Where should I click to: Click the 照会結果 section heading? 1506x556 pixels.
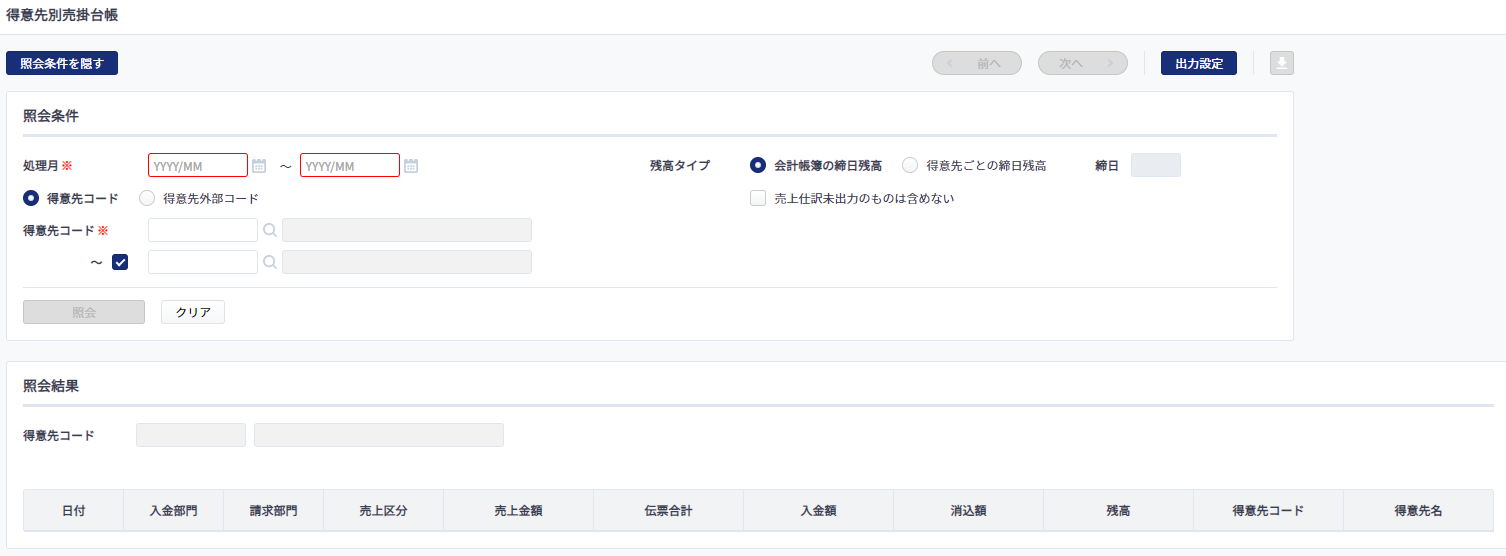[x=51, y=386]
